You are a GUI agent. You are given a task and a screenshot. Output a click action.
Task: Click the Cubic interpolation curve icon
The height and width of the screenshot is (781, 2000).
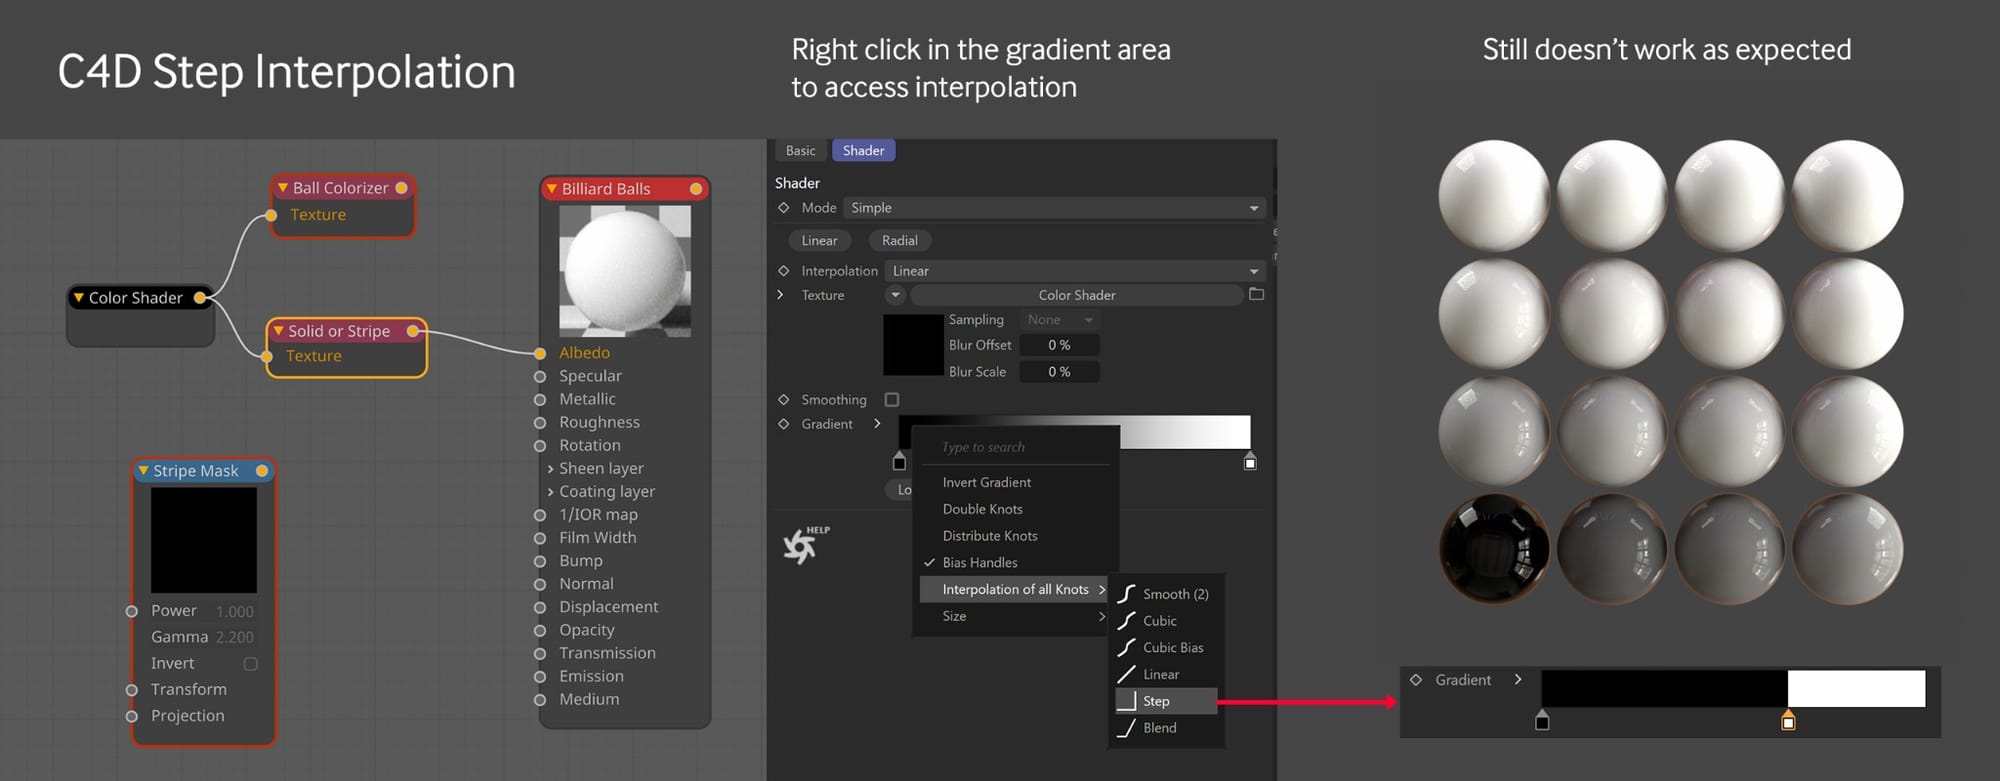point(1127,621)
